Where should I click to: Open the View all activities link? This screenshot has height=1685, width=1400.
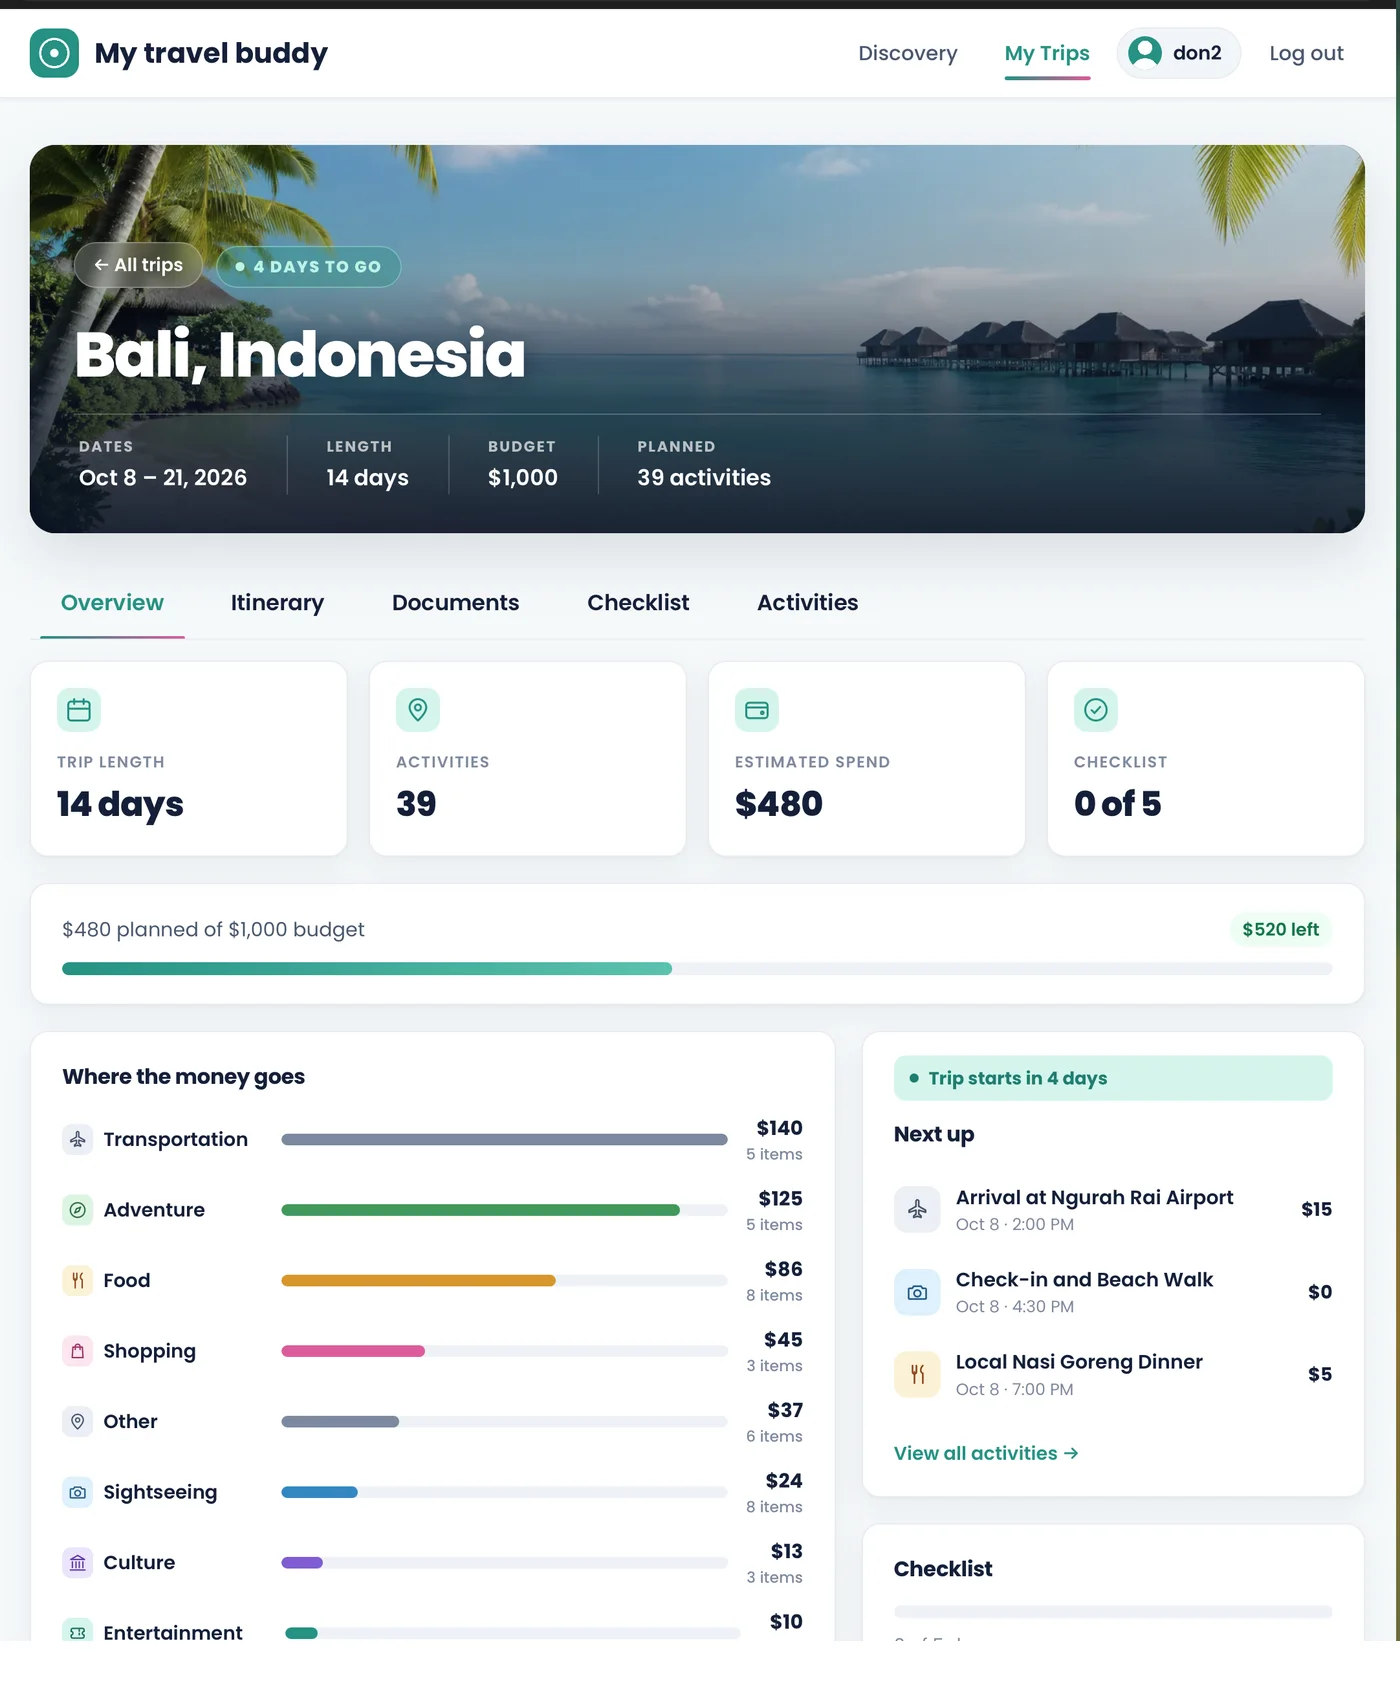986,1453
